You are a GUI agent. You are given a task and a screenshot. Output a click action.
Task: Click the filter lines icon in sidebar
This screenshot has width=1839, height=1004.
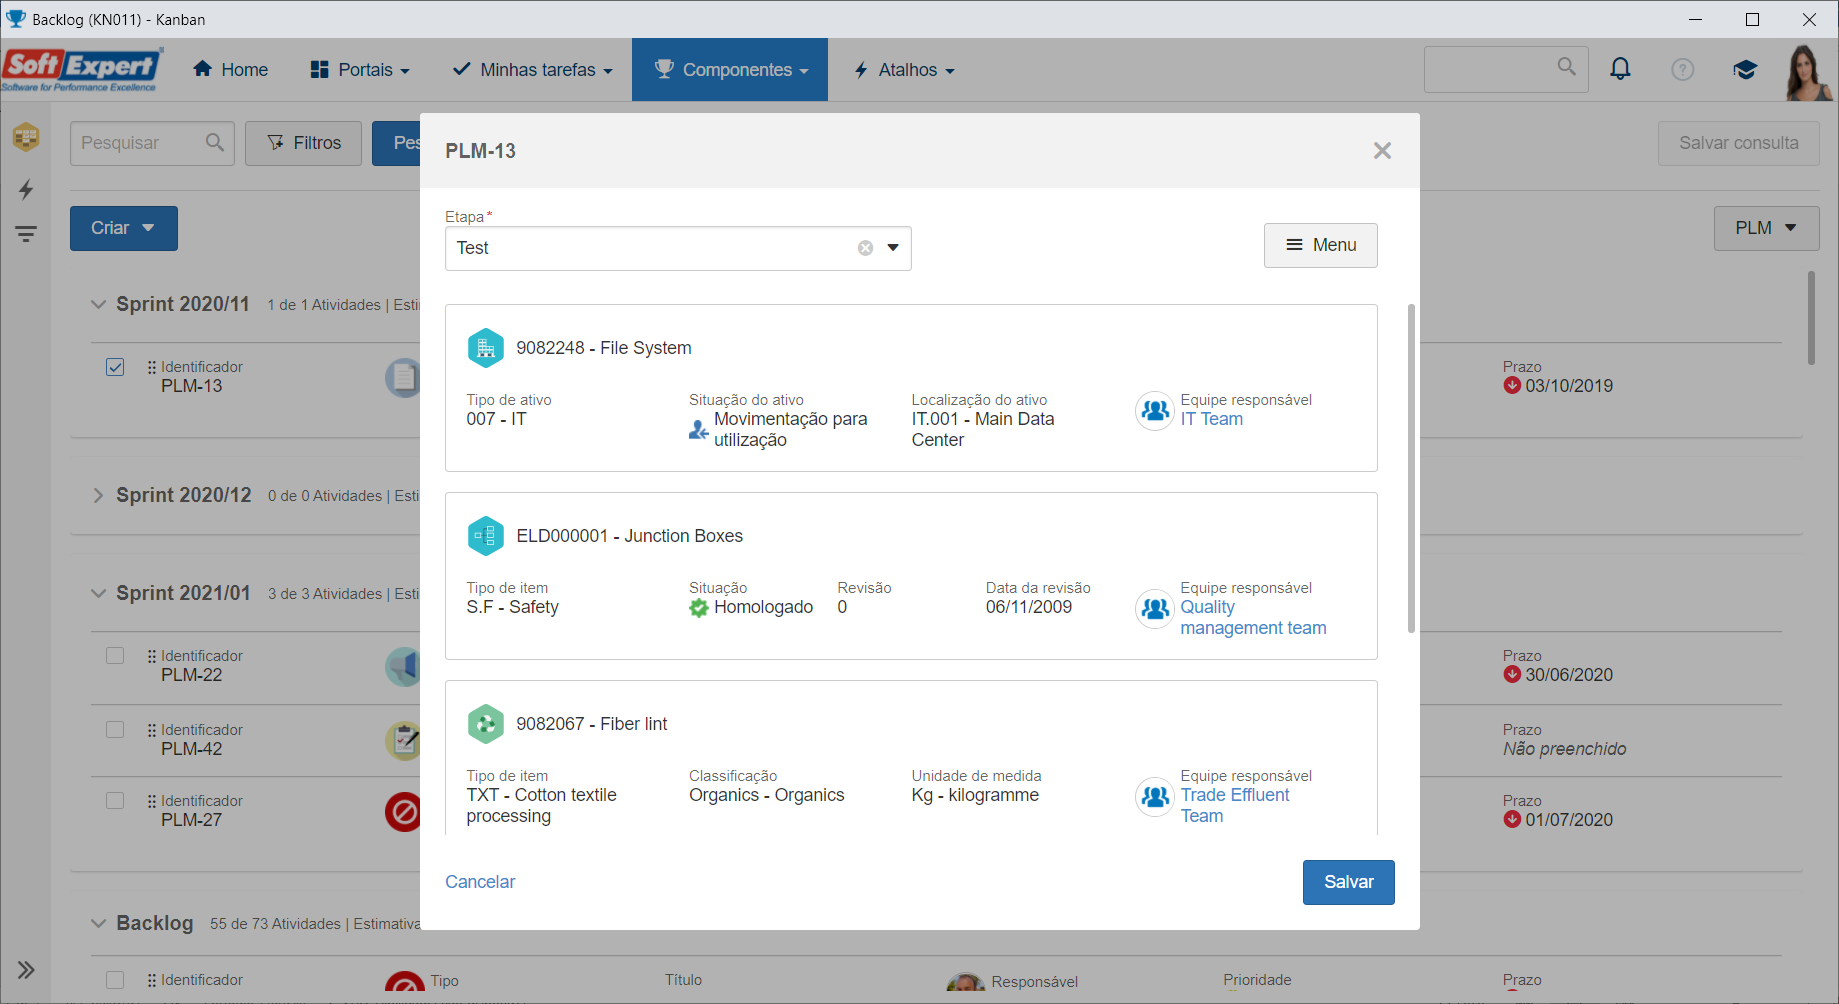point(26,234)
